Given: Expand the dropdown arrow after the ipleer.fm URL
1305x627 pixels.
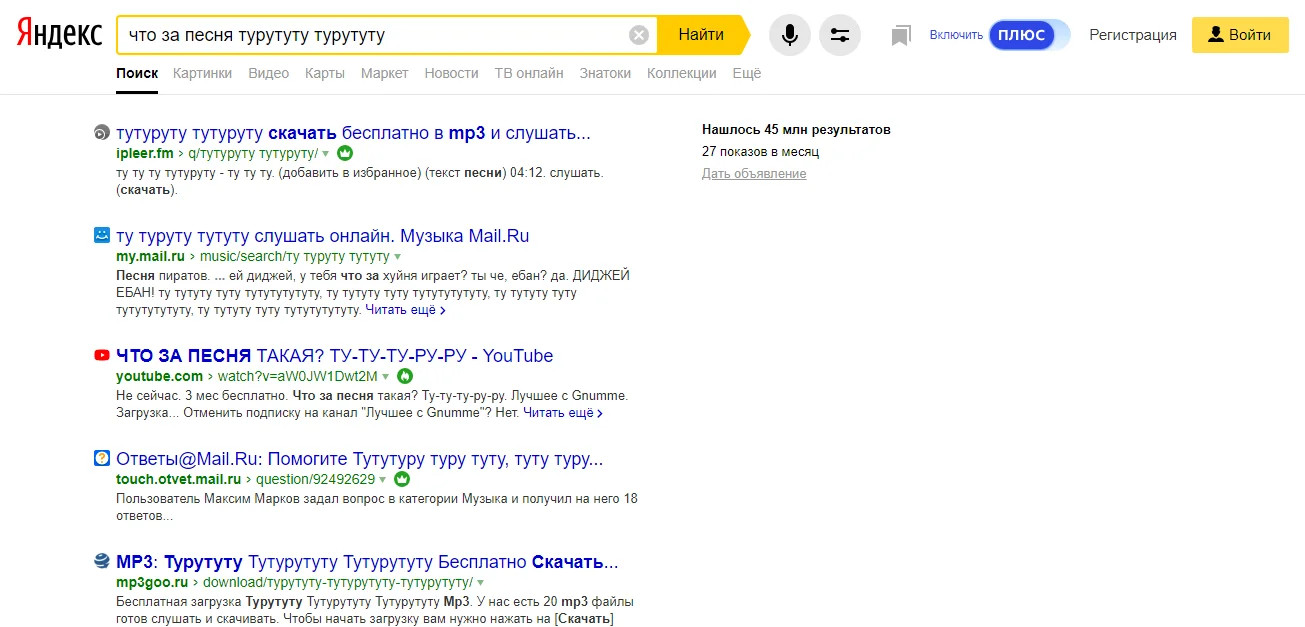Looking at the screenshot, I should (326, 154).
